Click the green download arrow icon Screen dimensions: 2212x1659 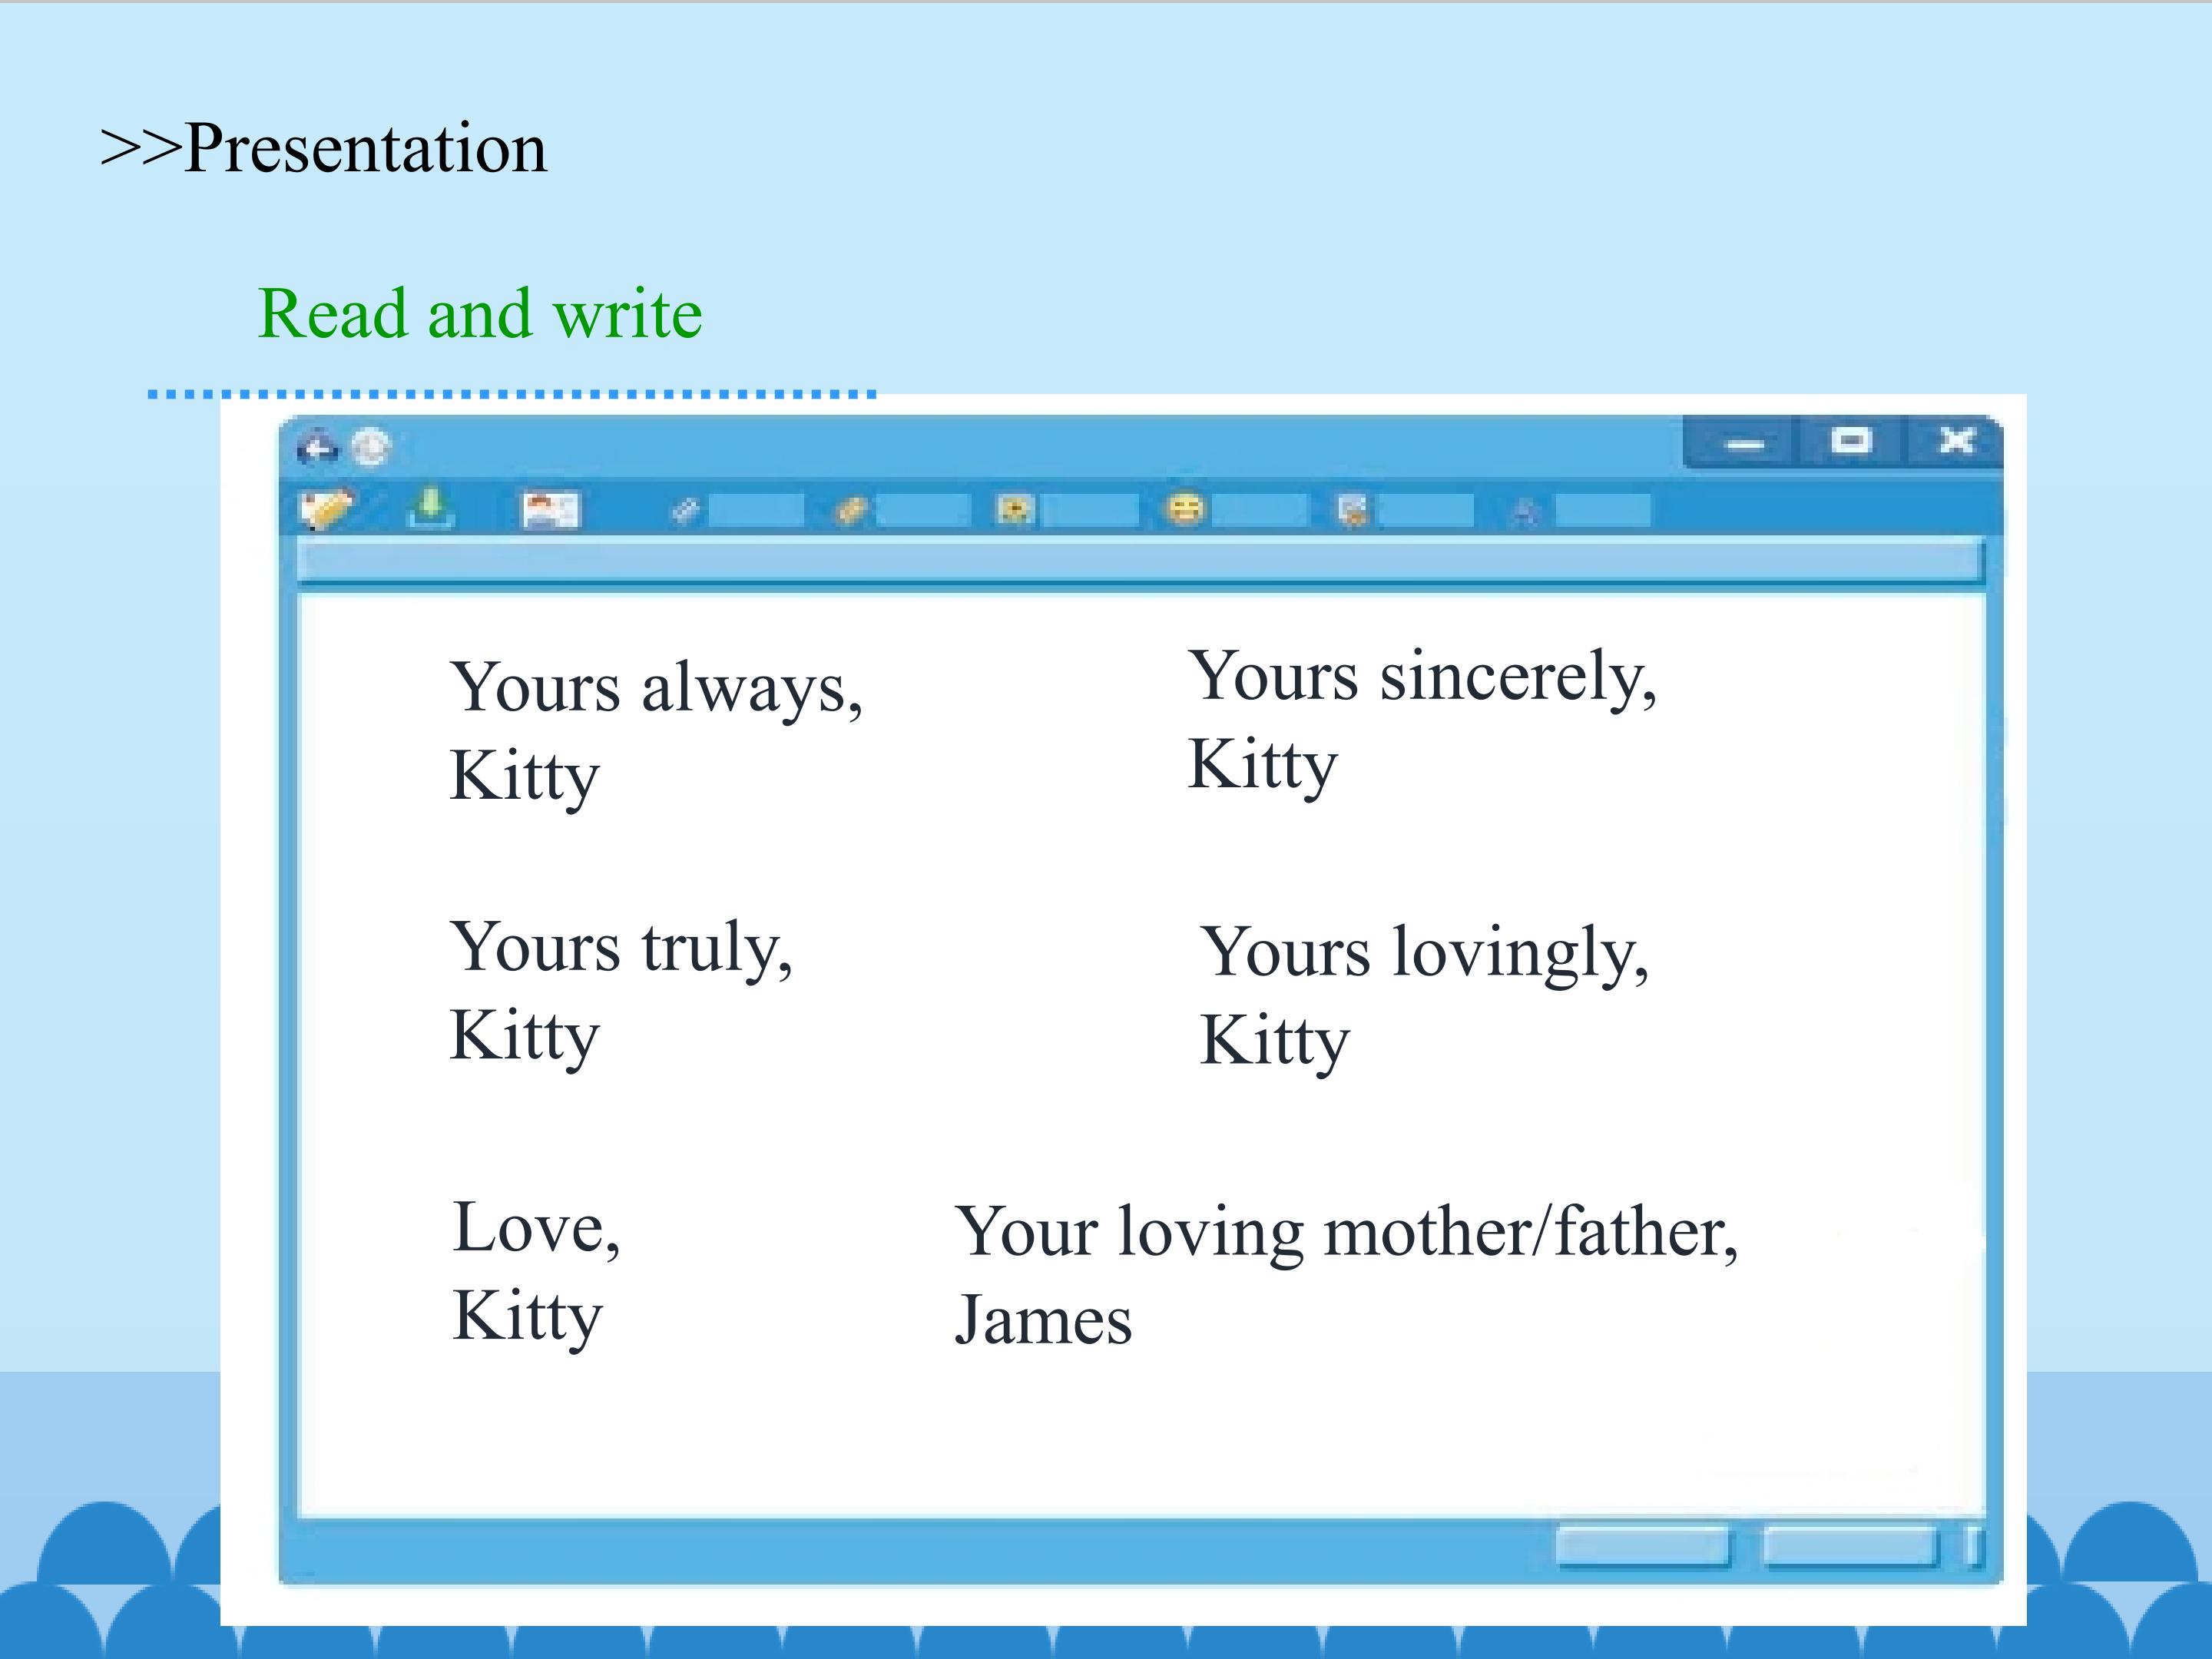coord(431,507)
